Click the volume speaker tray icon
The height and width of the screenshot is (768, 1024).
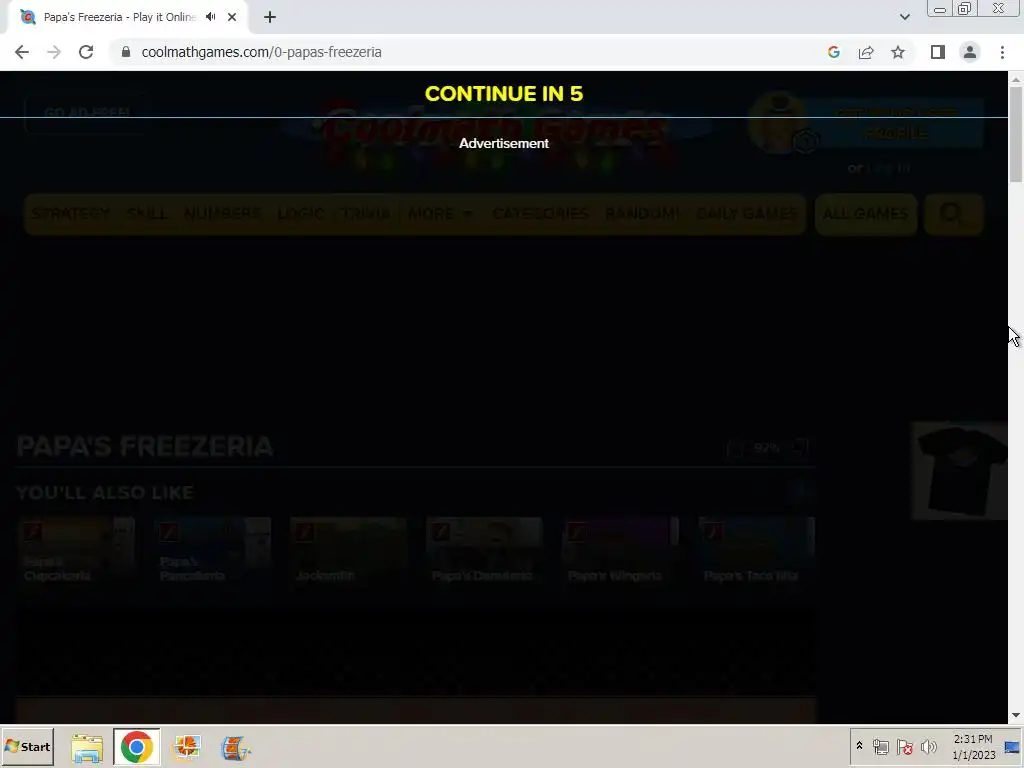tap(928, 746)
